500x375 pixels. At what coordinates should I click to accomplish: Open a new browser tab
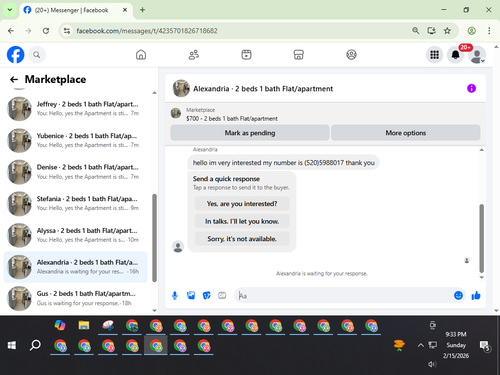click(142, 10)
